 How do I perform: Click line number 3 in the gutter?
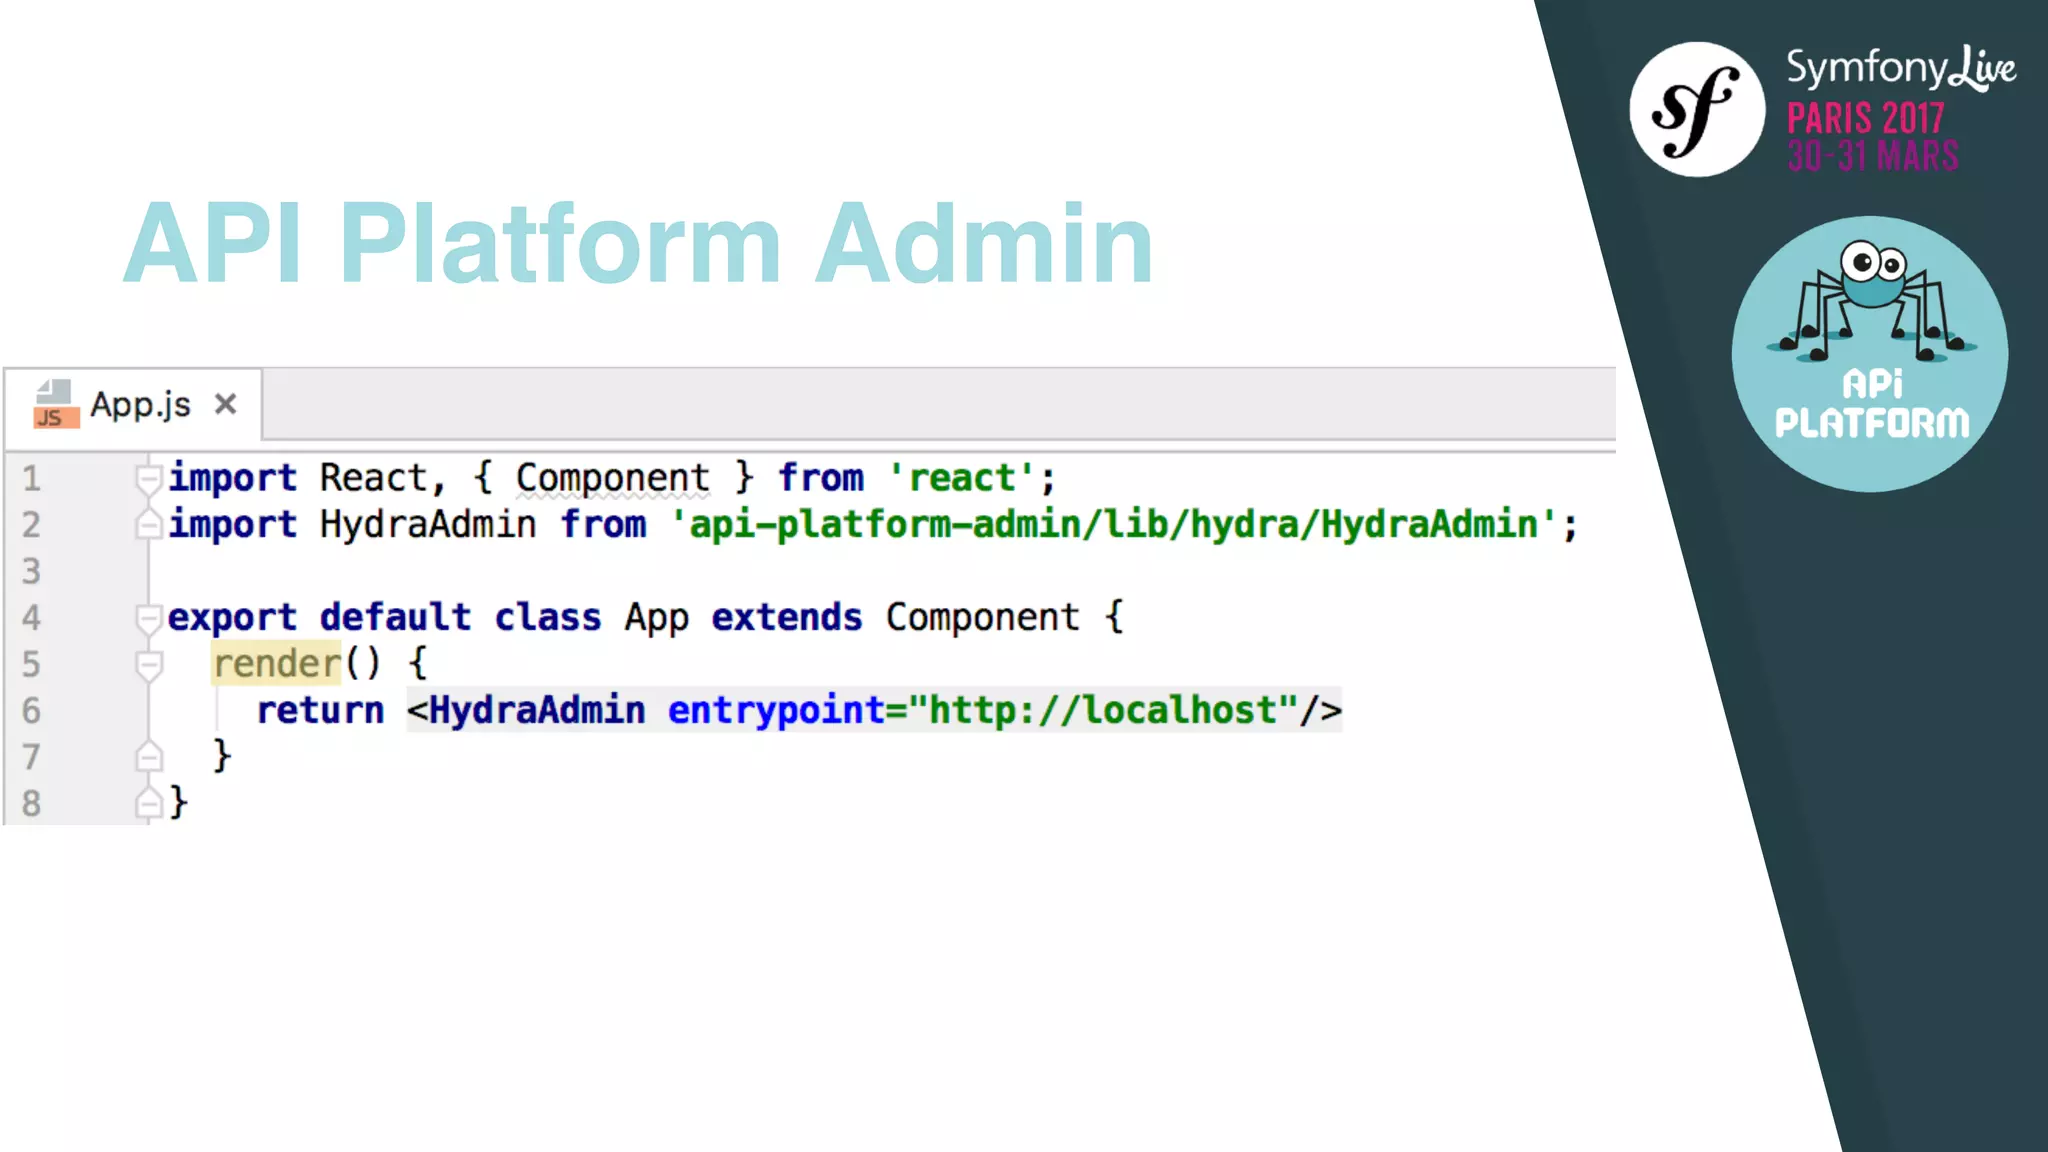pyautogui.click(x=32, y=571)
